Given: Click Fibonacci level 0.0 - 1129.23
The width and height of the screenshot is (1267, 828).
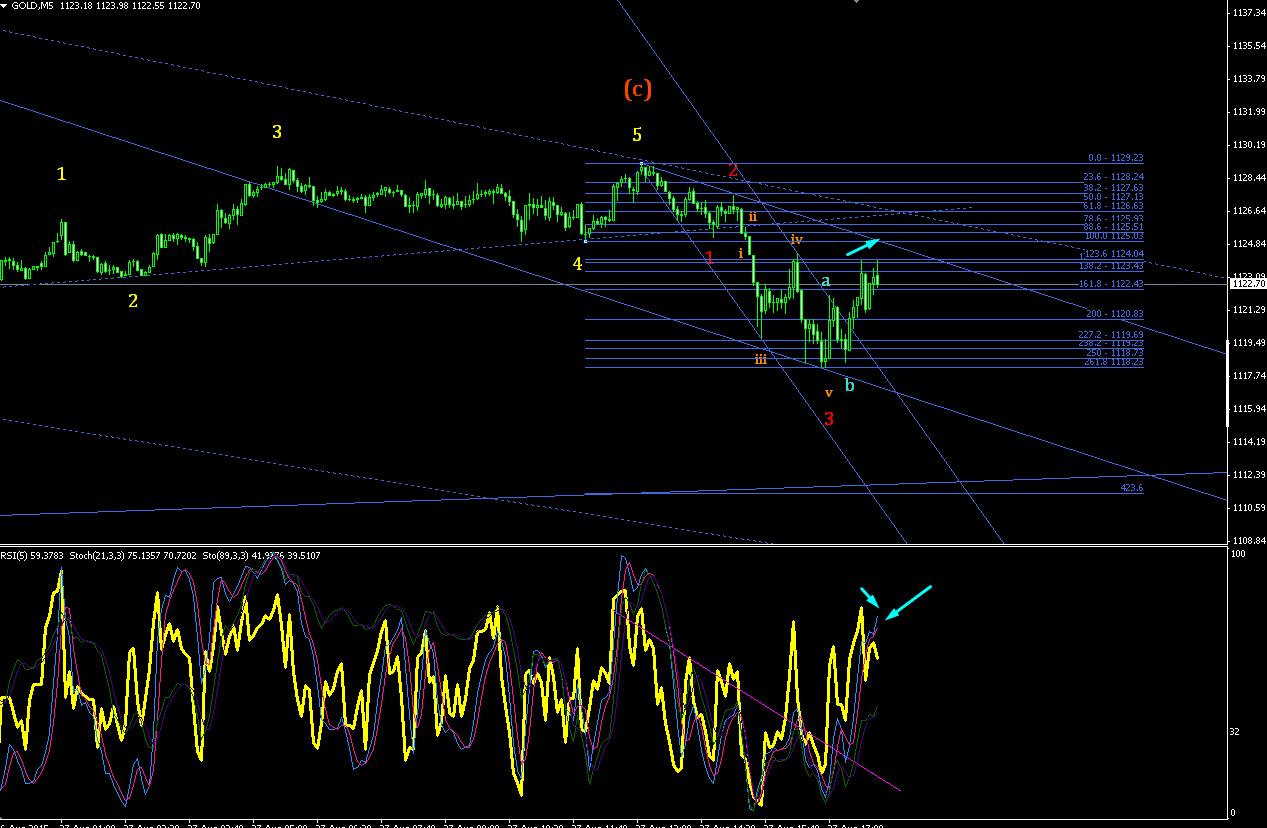Looking at the screenshot, I should point(1115,158).
